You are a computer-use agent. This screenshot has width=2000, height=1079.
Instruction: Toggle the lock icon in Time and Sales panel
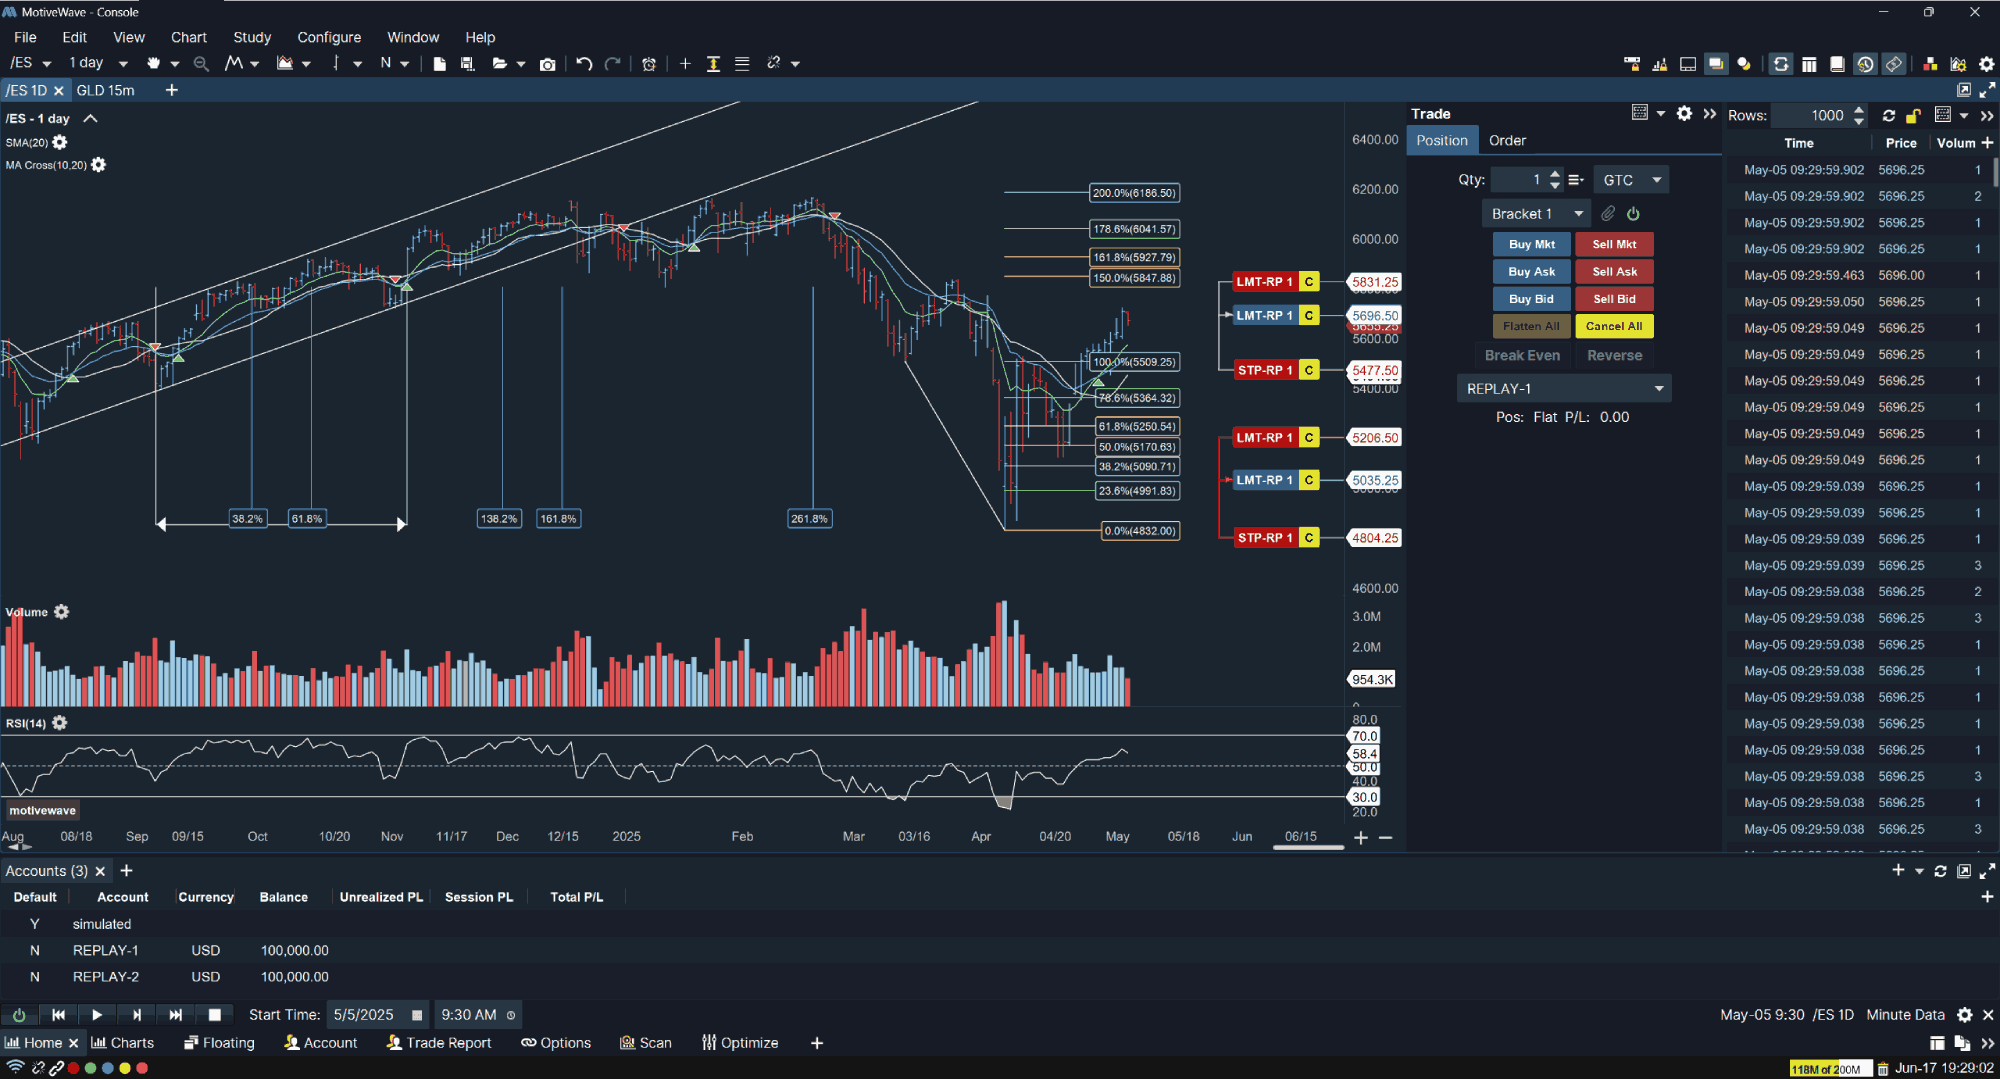click(x=1913, y=115)
